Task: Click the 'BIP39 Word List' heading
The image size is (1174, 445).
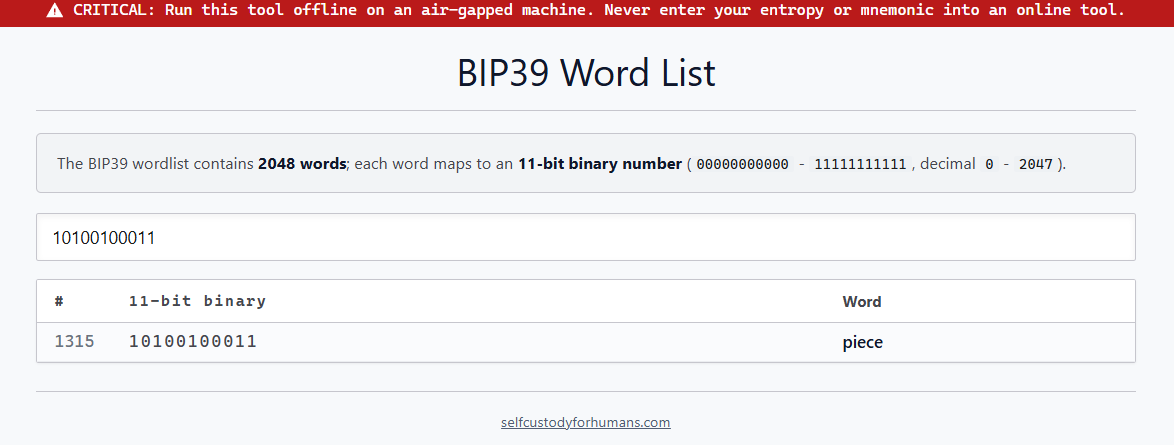Action: tap(586, 73)
